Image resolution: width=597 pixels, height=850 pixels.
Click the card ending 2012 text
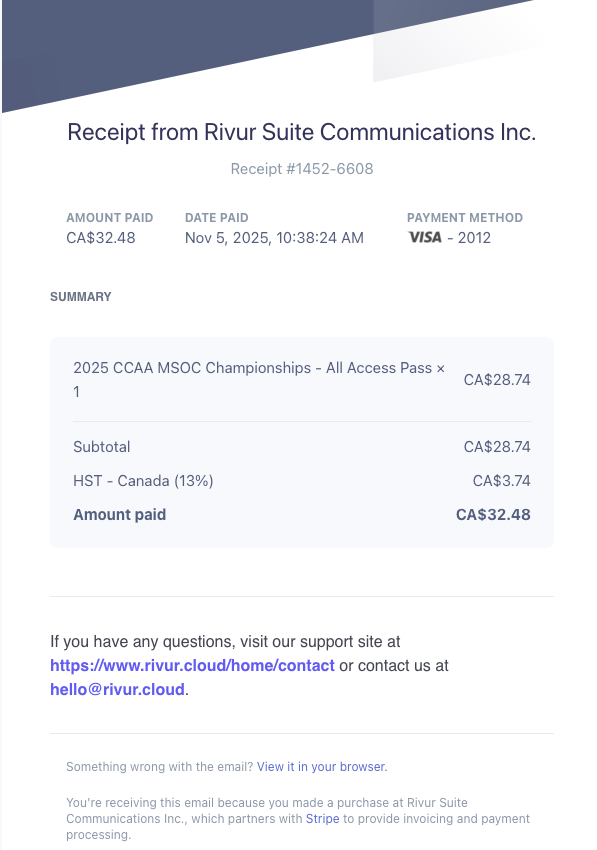click(x=474, y=237)
